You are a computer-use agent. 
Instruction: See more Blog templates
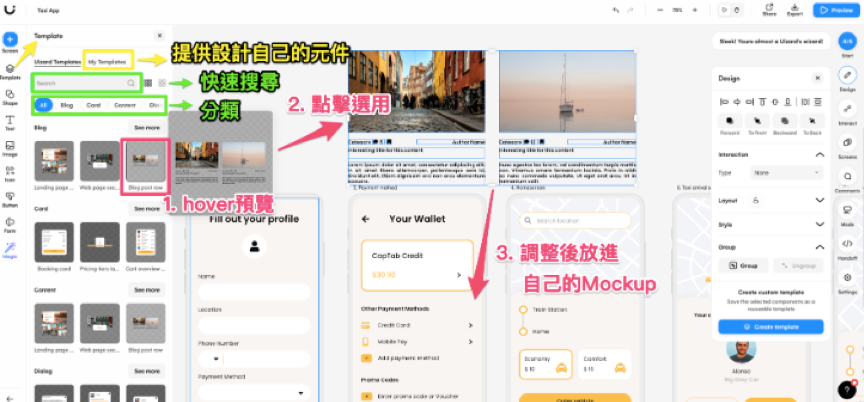(x=147, y=127)
